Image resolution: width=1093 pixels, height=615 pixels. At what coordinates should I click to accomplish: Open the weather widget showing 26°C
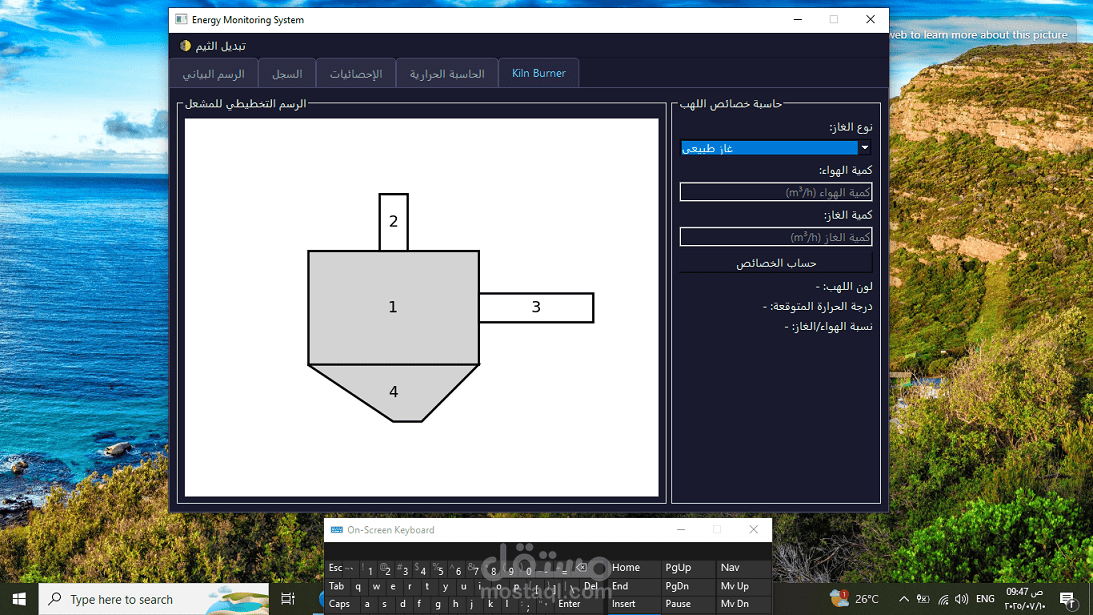(x=855, y=599)
